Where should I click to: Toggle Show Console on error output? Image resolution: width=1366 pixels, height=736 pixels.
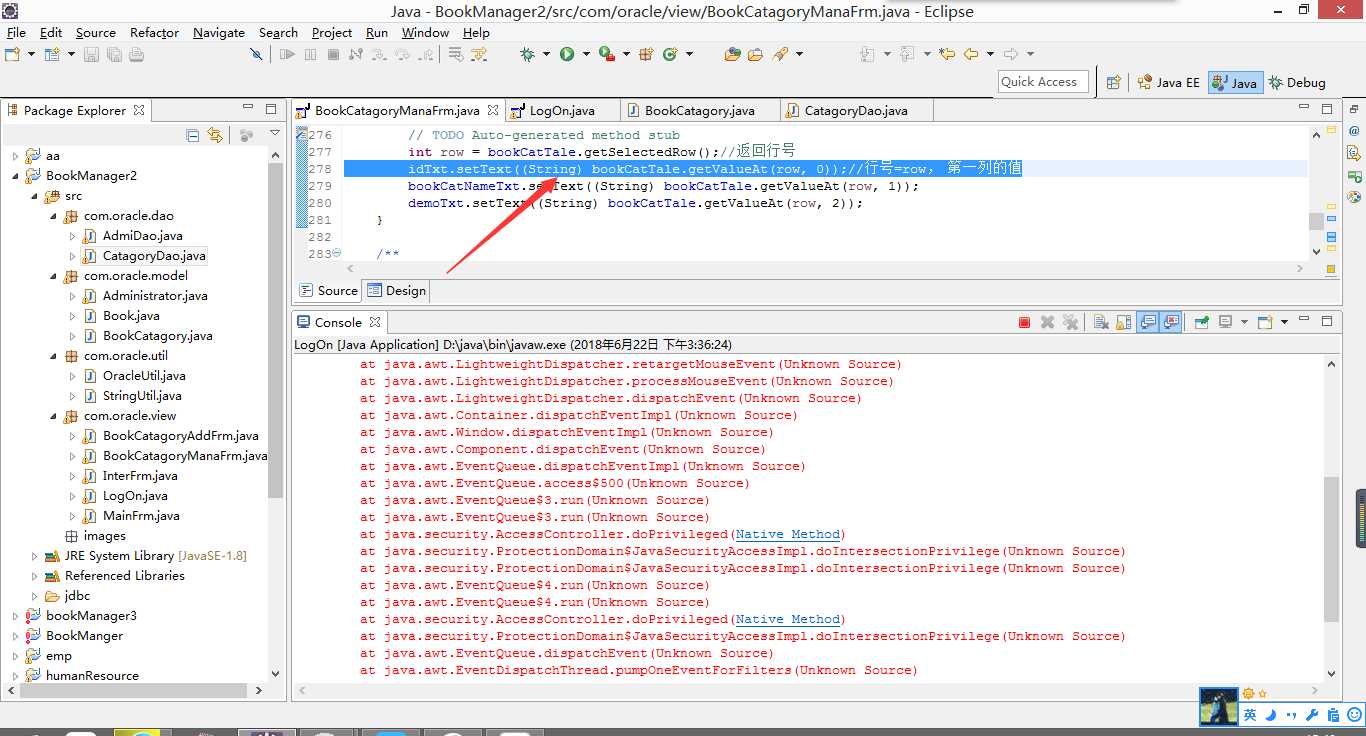pos(1171,322)
